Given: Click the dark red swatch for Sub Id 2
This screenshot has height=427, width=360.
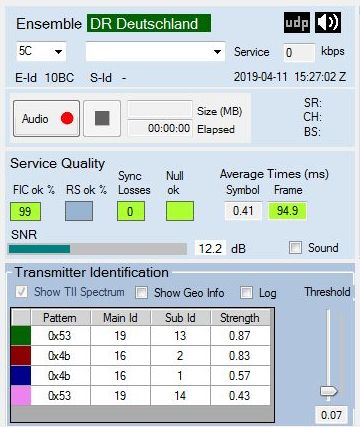Looking at the screenshot, I should click(x=21, y=355).
